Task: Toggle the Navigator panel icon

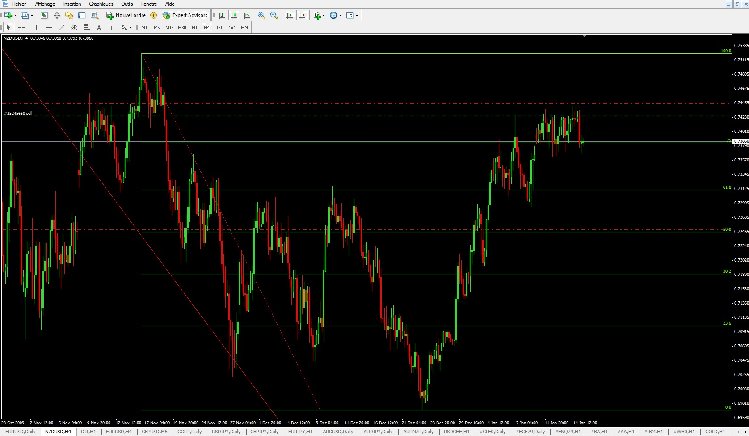Action: (69, 15)
